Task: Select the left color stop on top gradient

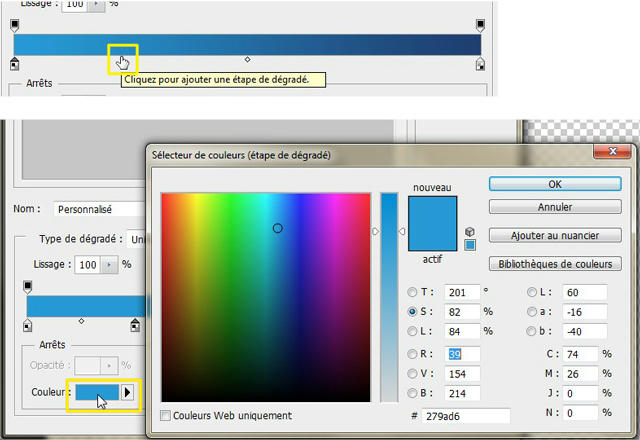Action: (x=14, y=64)
